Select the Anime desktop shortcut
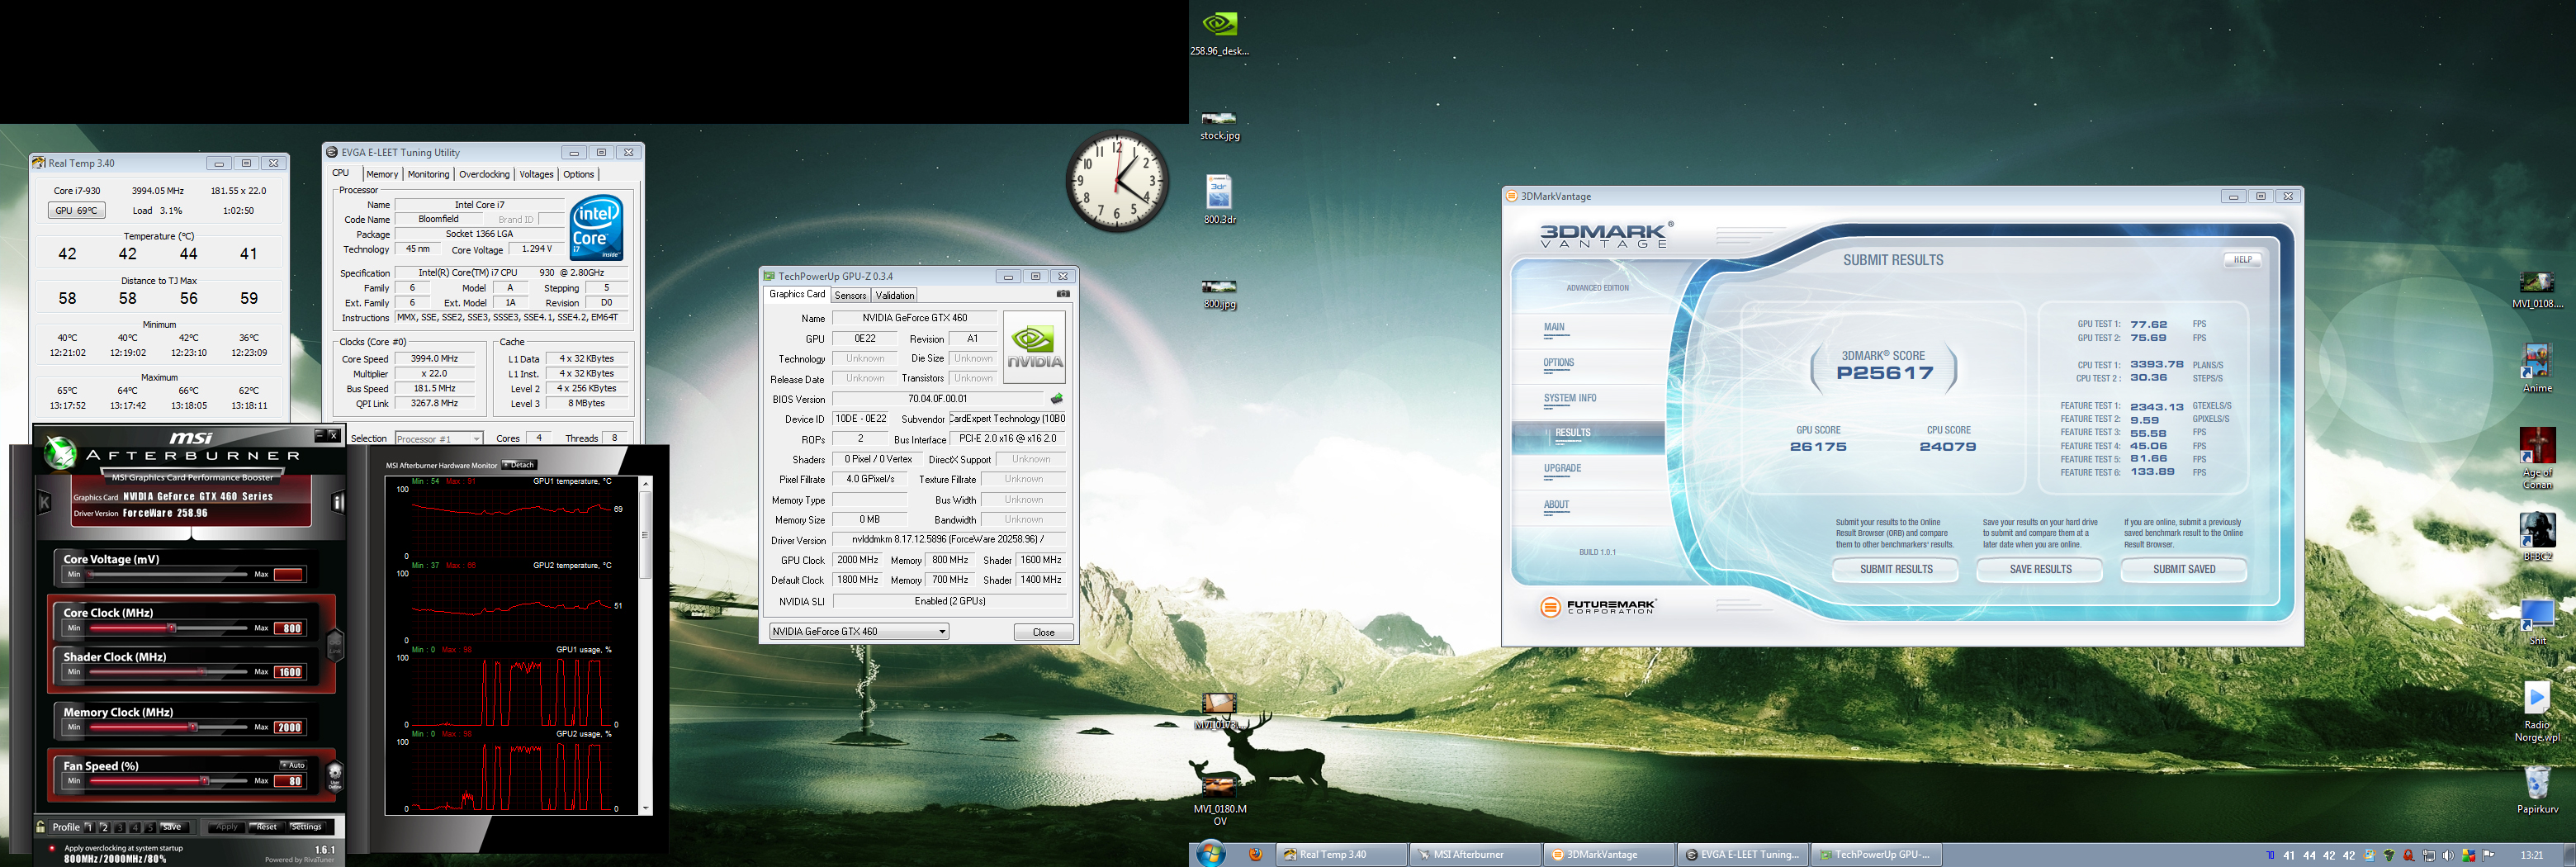The image size is (2576, 867). click(2537, 368)
